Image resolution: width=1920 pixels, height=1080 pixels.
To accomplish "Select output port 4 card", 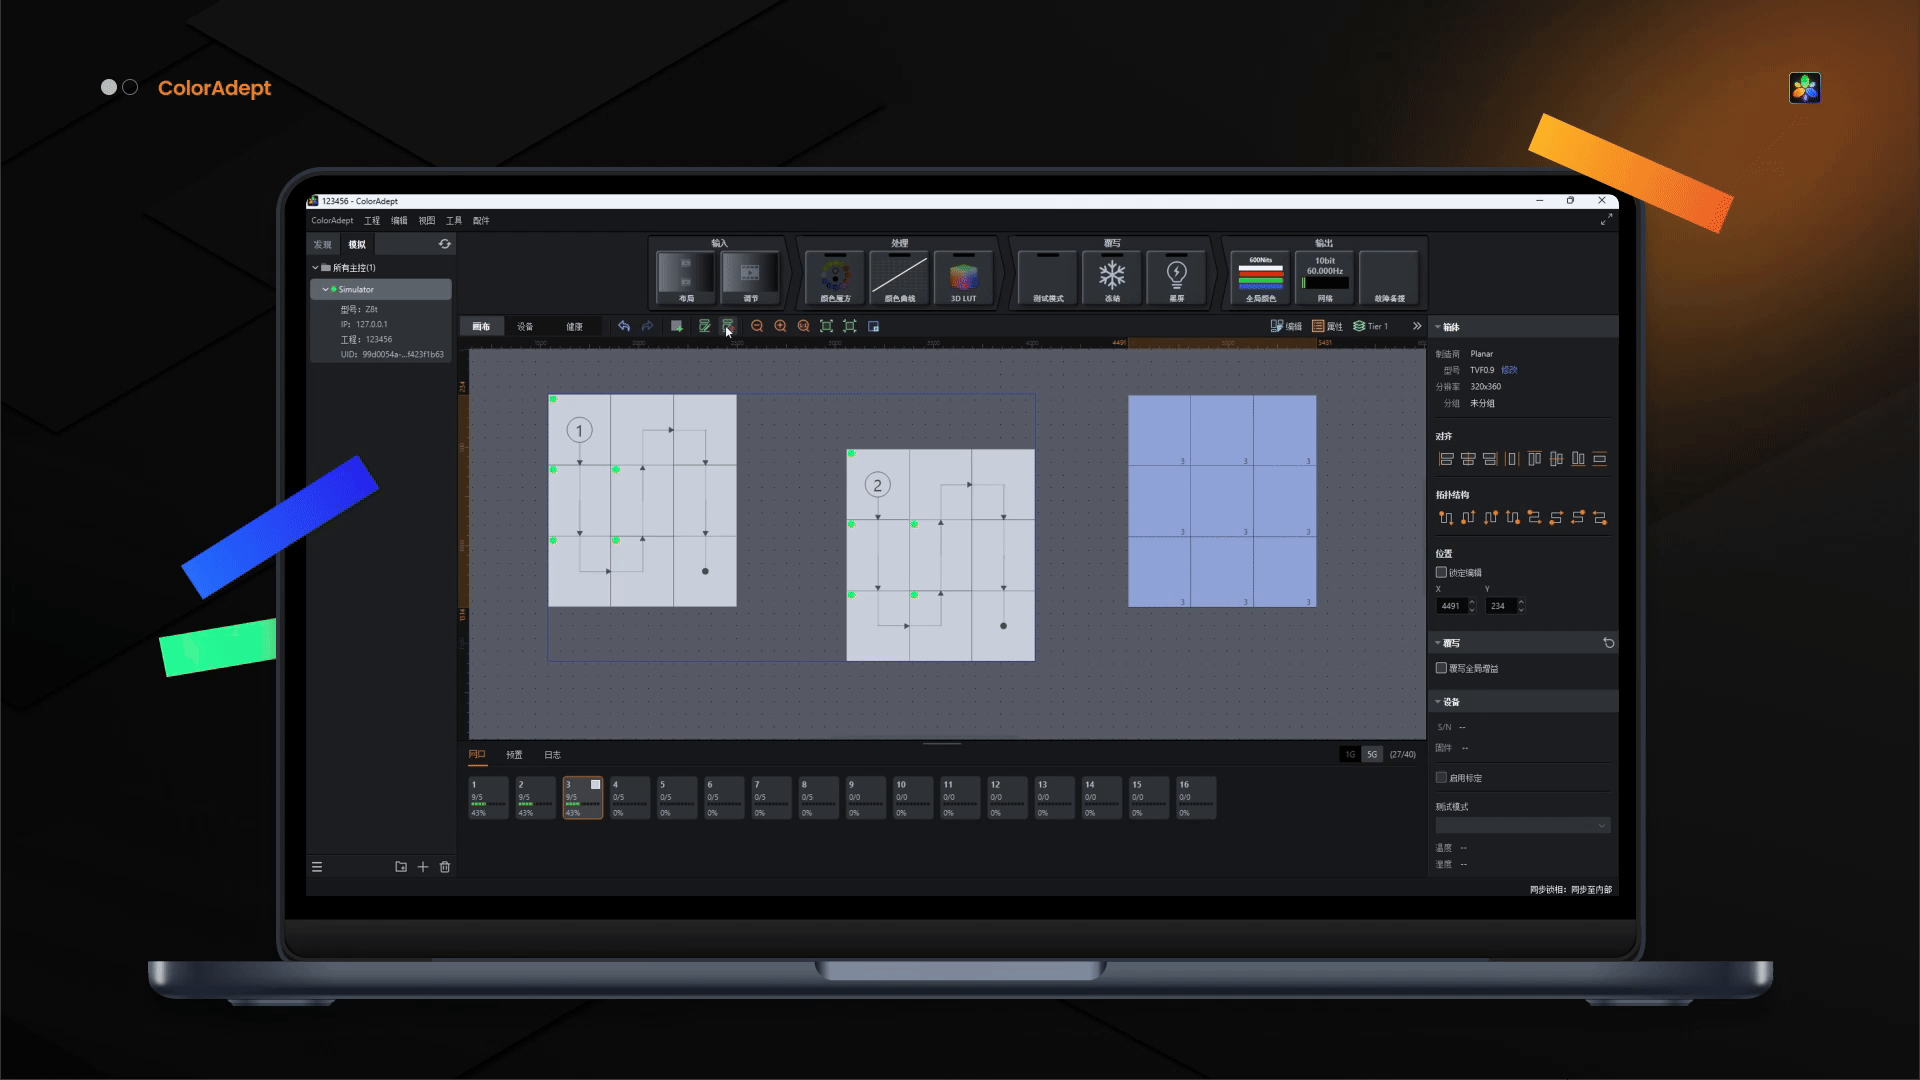I will pyautogui.click(x=630, y=798).
